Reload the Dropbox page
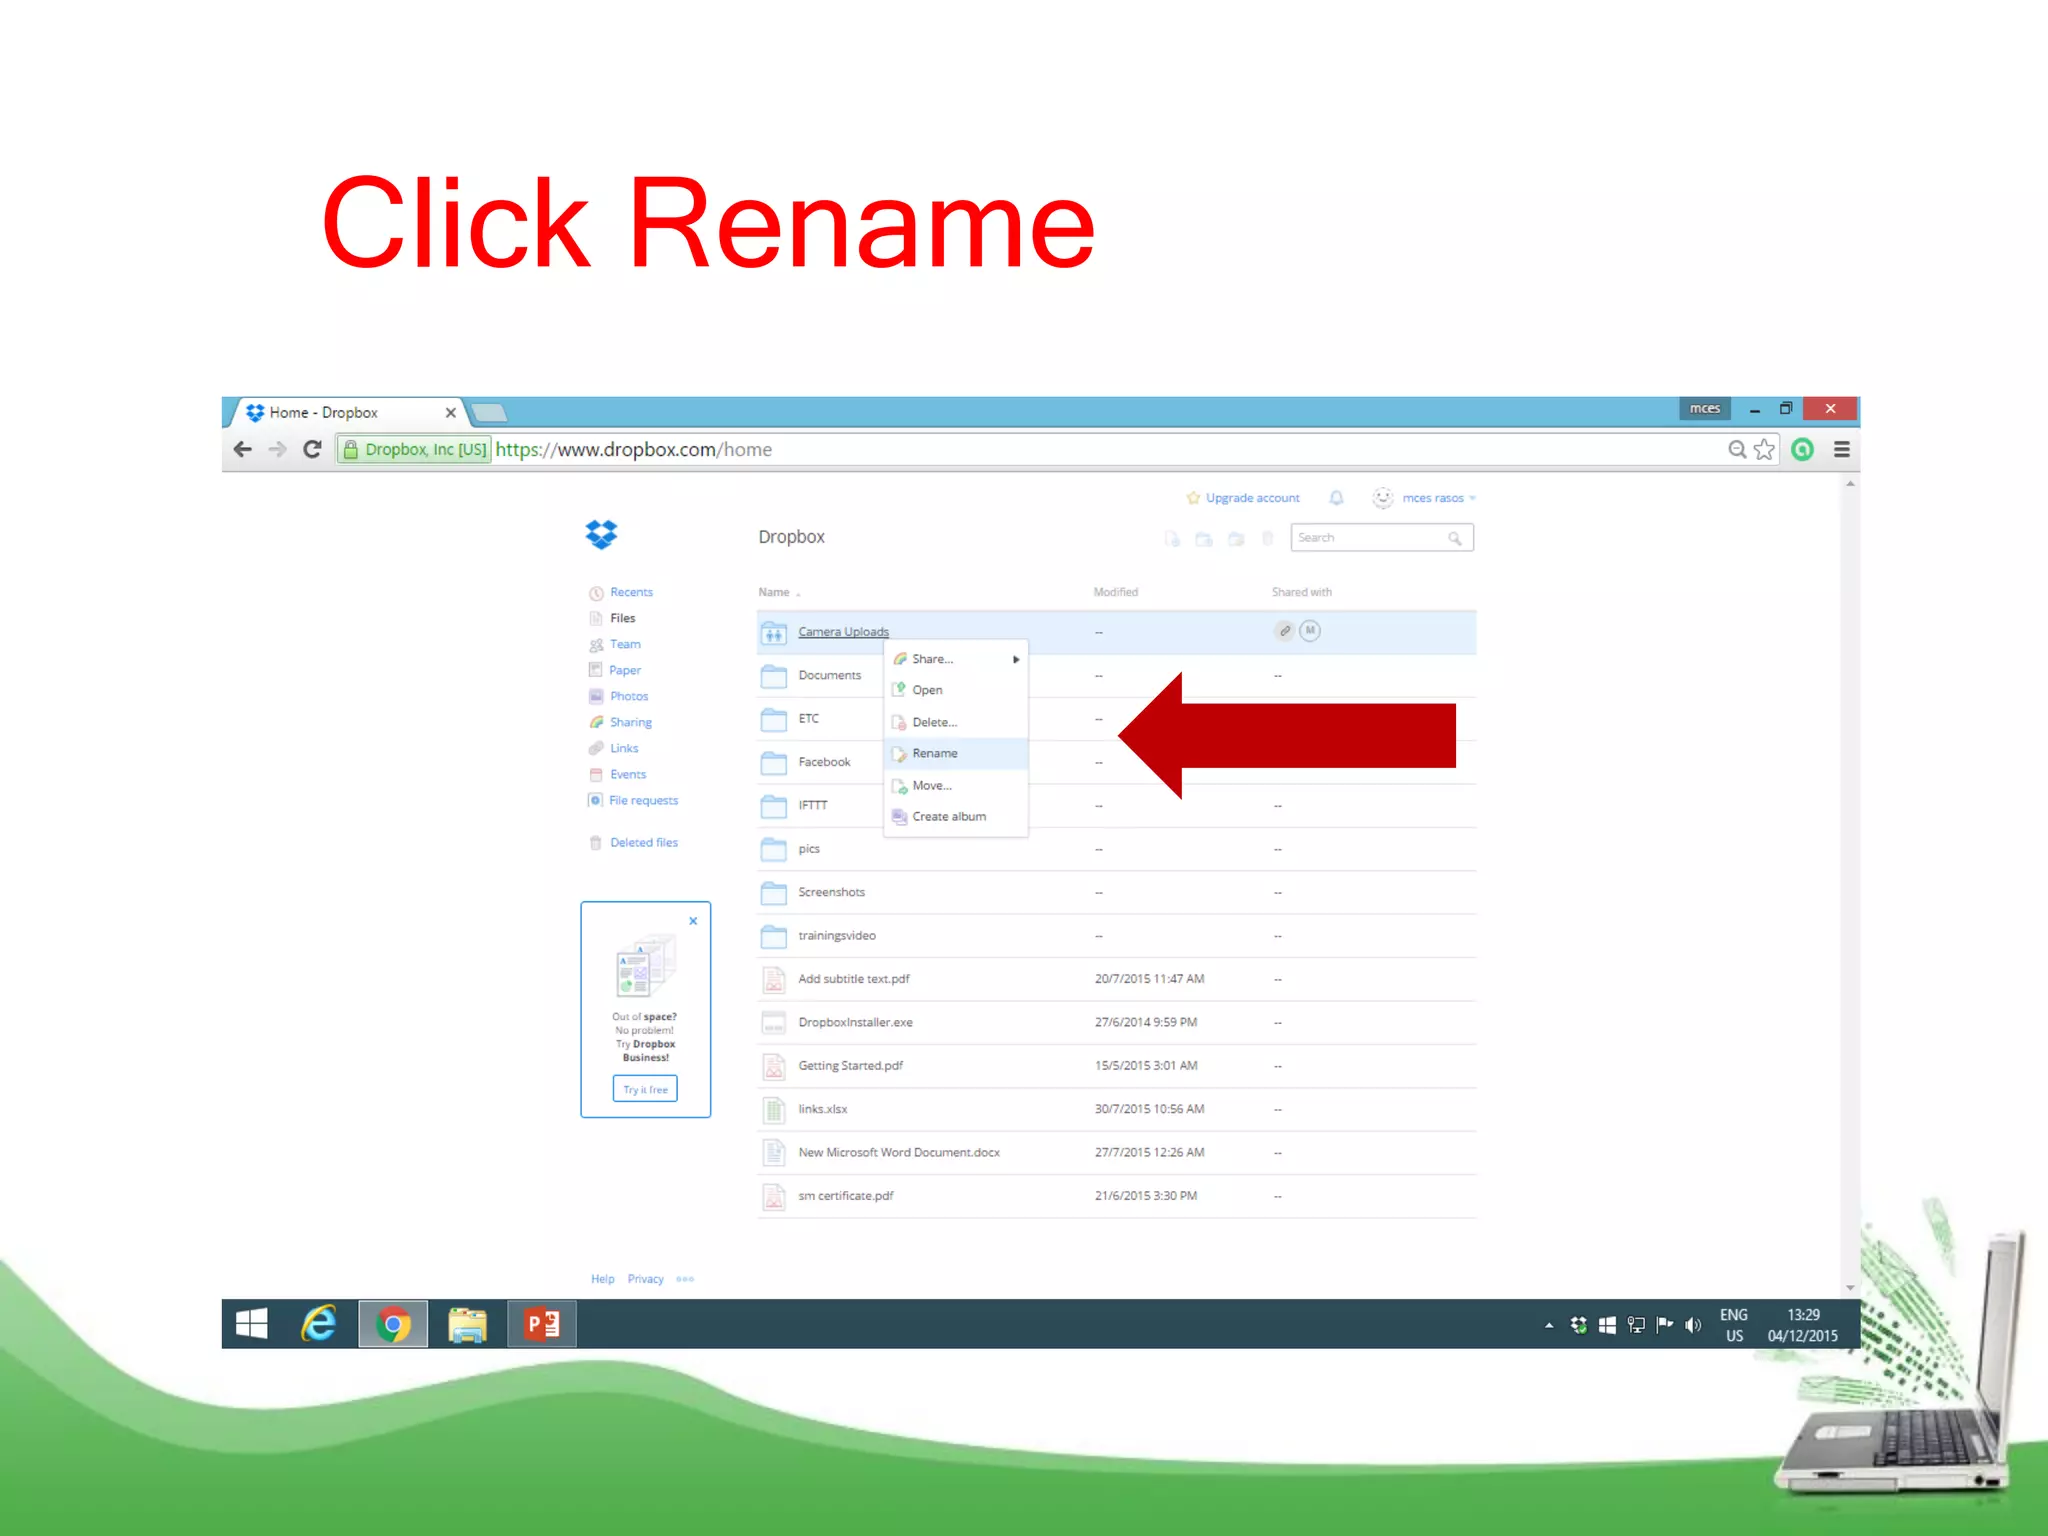This screenshot has height=1536, width=2048. point(312,449)
